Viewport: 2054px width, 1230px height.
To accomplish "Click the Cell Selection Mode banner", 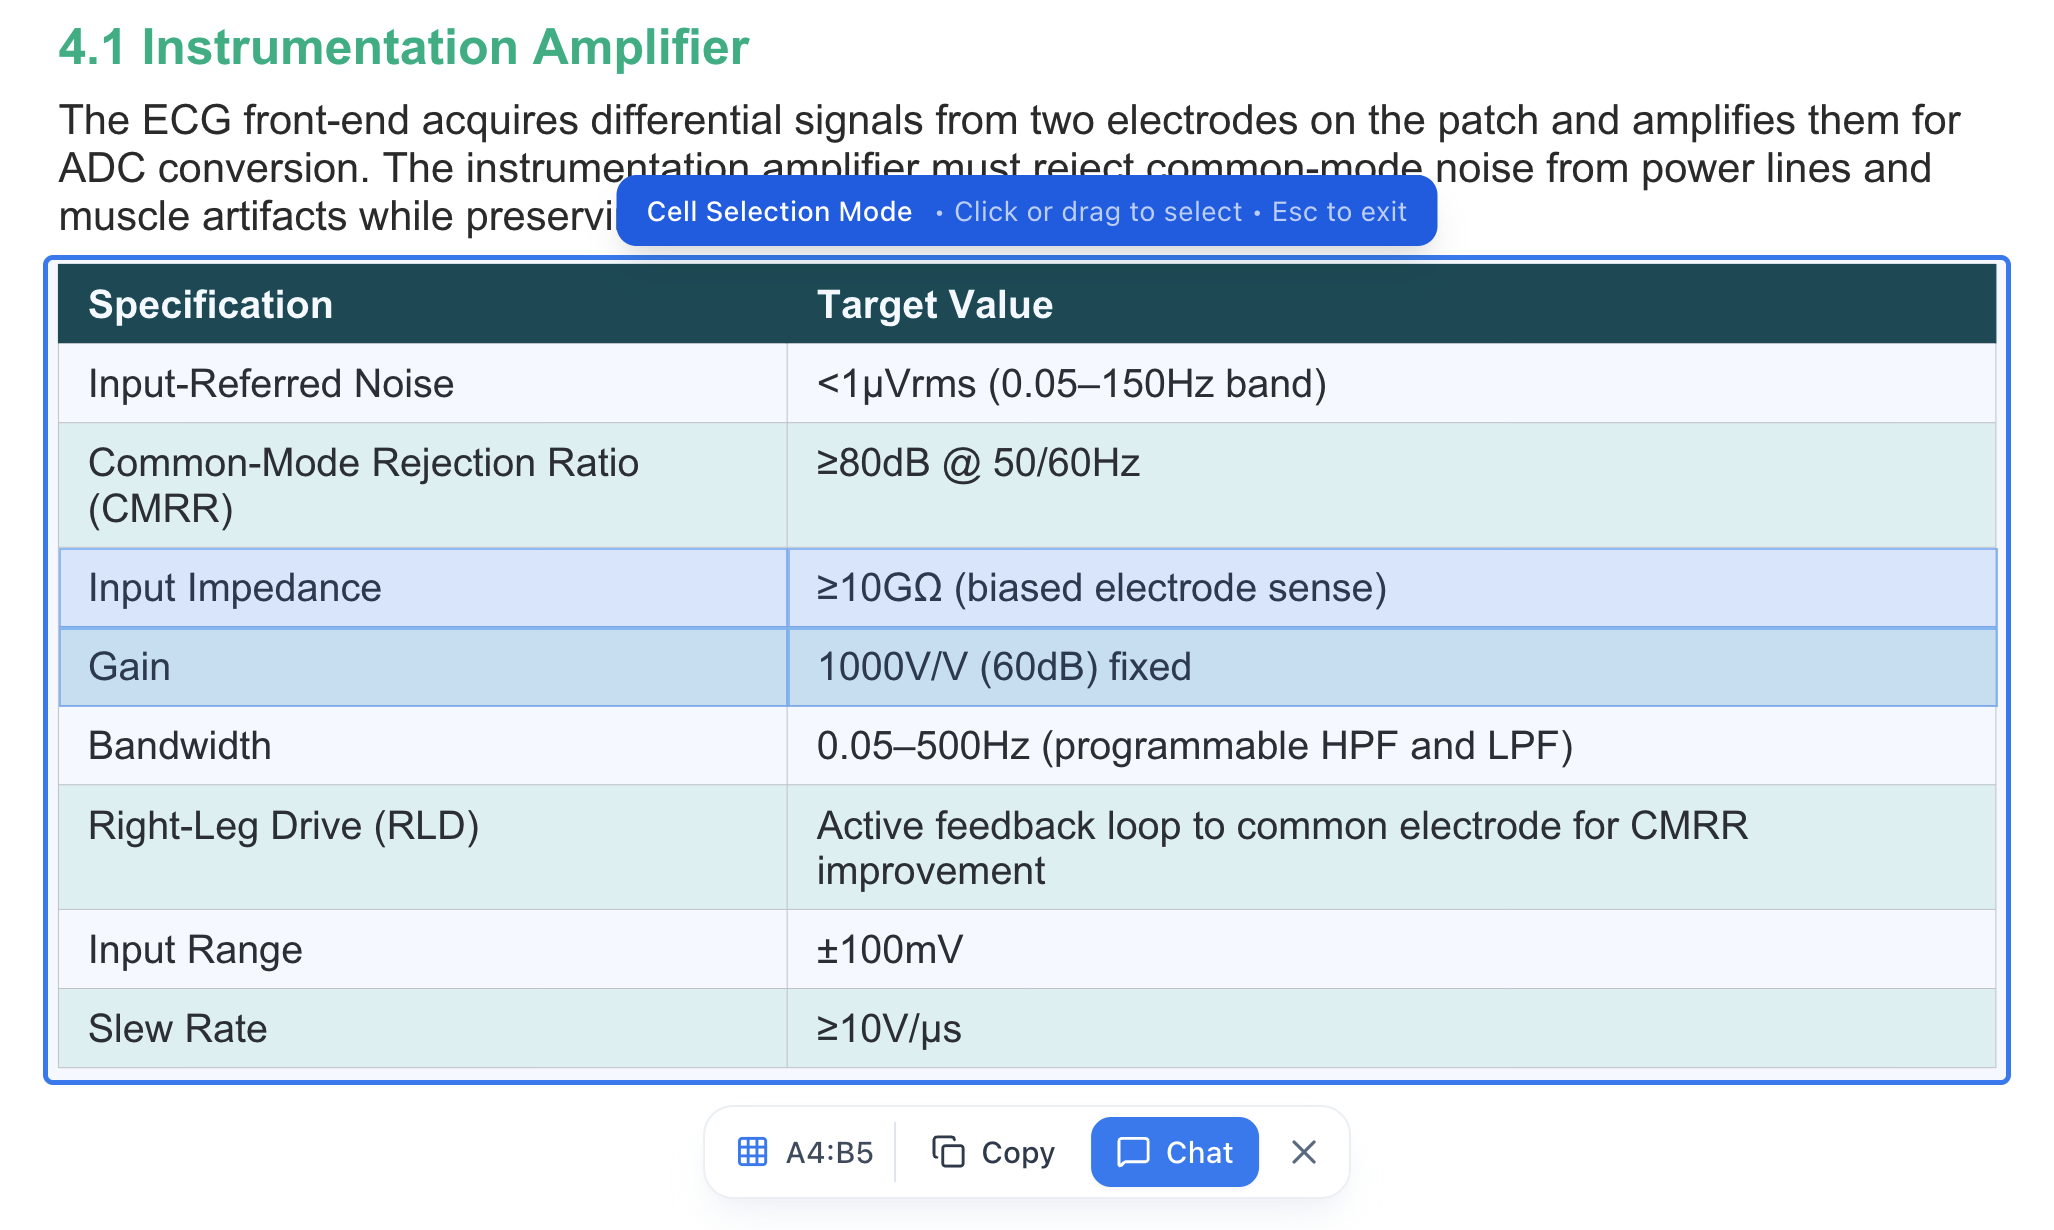I will click(x=1026, y=211).
